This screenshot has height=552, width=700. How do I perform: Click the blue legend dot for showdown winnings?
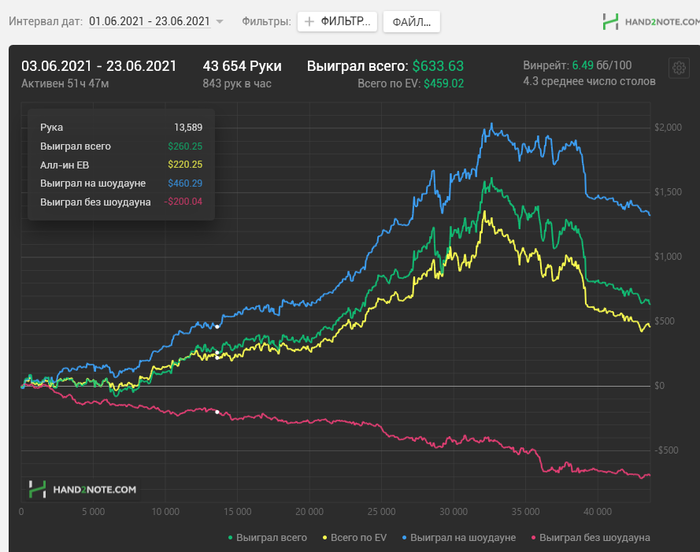coord(404,538)
